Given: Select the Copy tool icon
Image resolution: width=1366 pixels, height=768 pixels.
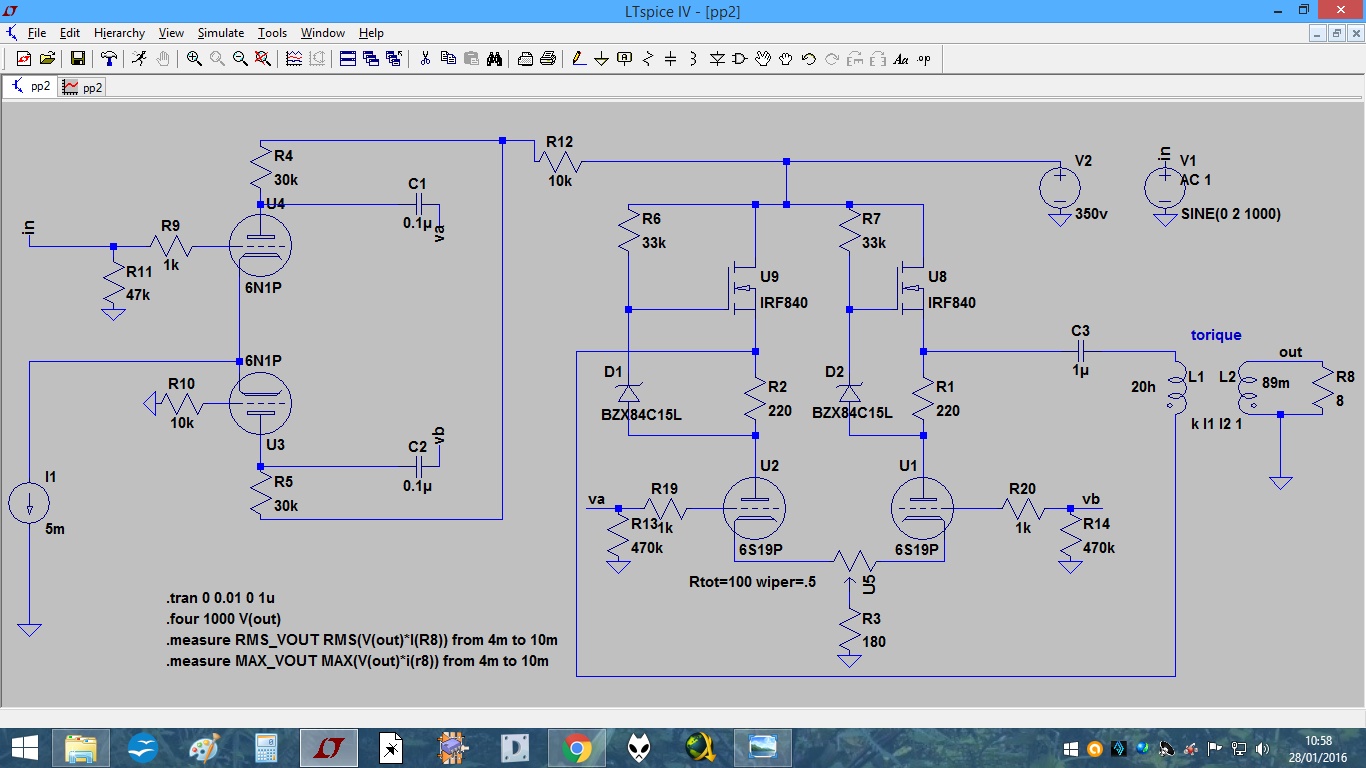Looking at the screenshot, I should 448,59.
